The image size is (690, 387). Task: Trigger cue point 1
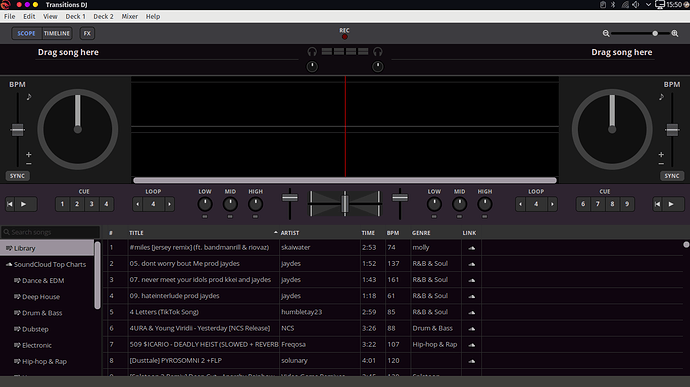click(x=62, y=204)
